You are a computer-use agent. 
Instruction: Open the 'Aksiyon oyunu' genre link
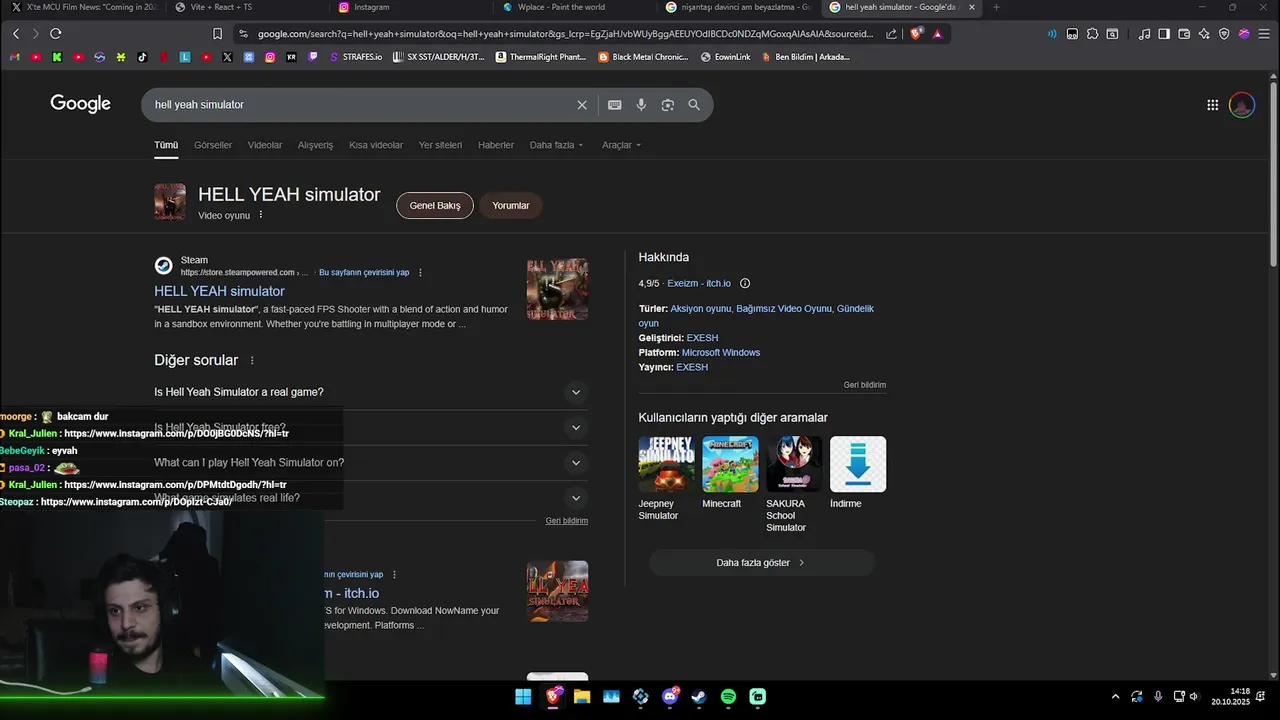tap(701, 309)
